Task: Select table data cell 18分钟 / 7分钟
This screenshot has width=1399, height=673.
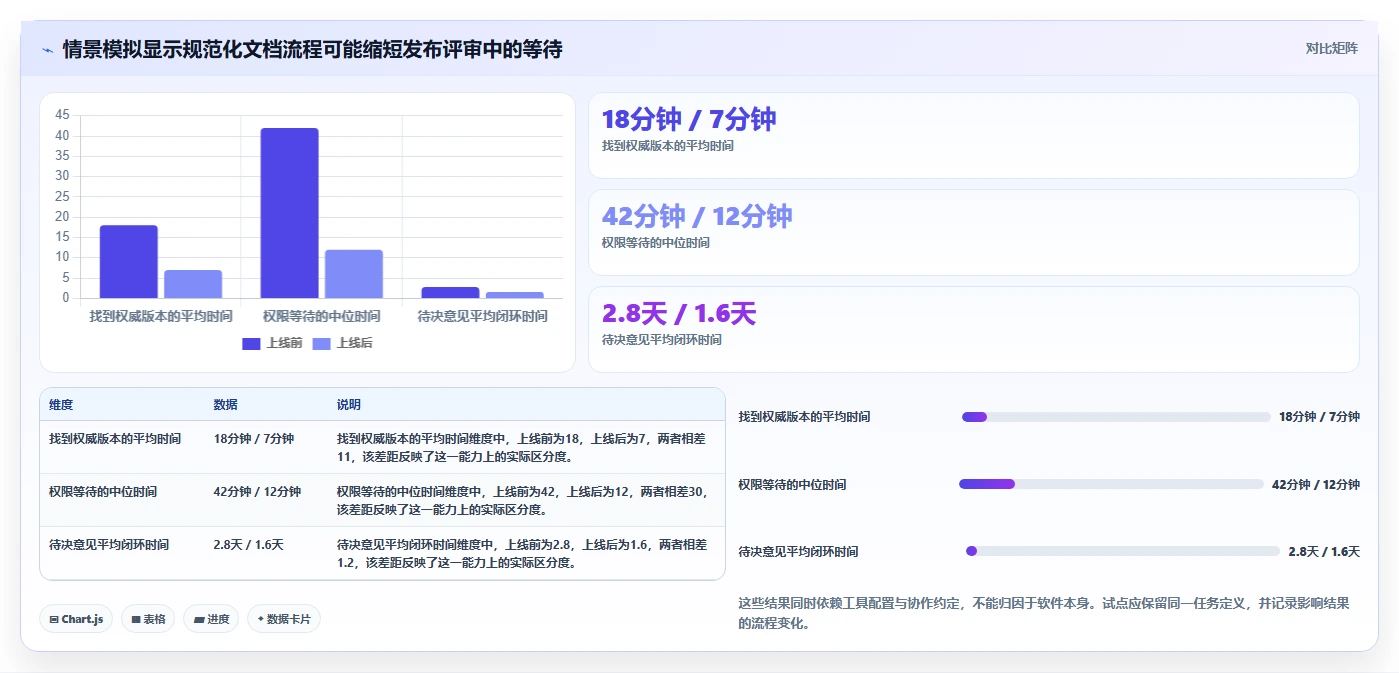Action: (253, 439)
